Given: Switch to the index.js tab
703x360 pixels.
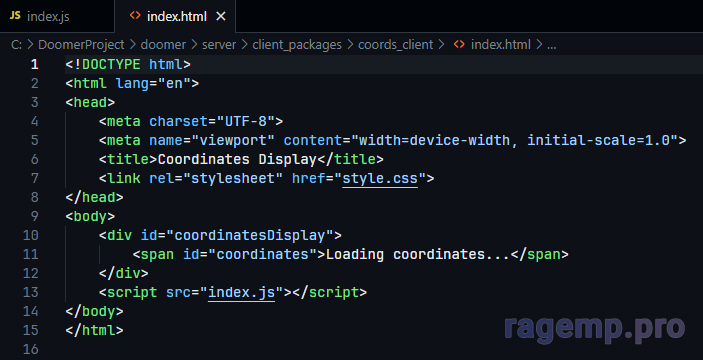Looking at the screenshot, I should (57, 16).
